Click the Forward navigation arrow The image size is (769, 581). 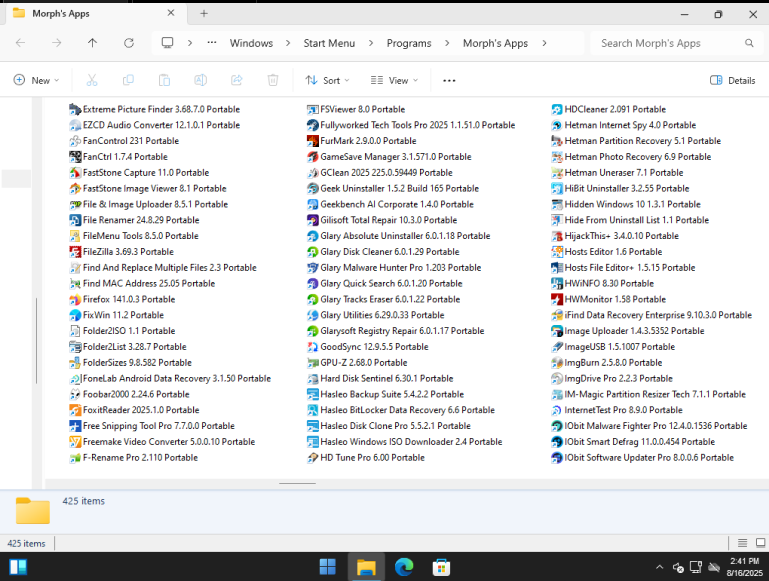coord(56,43)
